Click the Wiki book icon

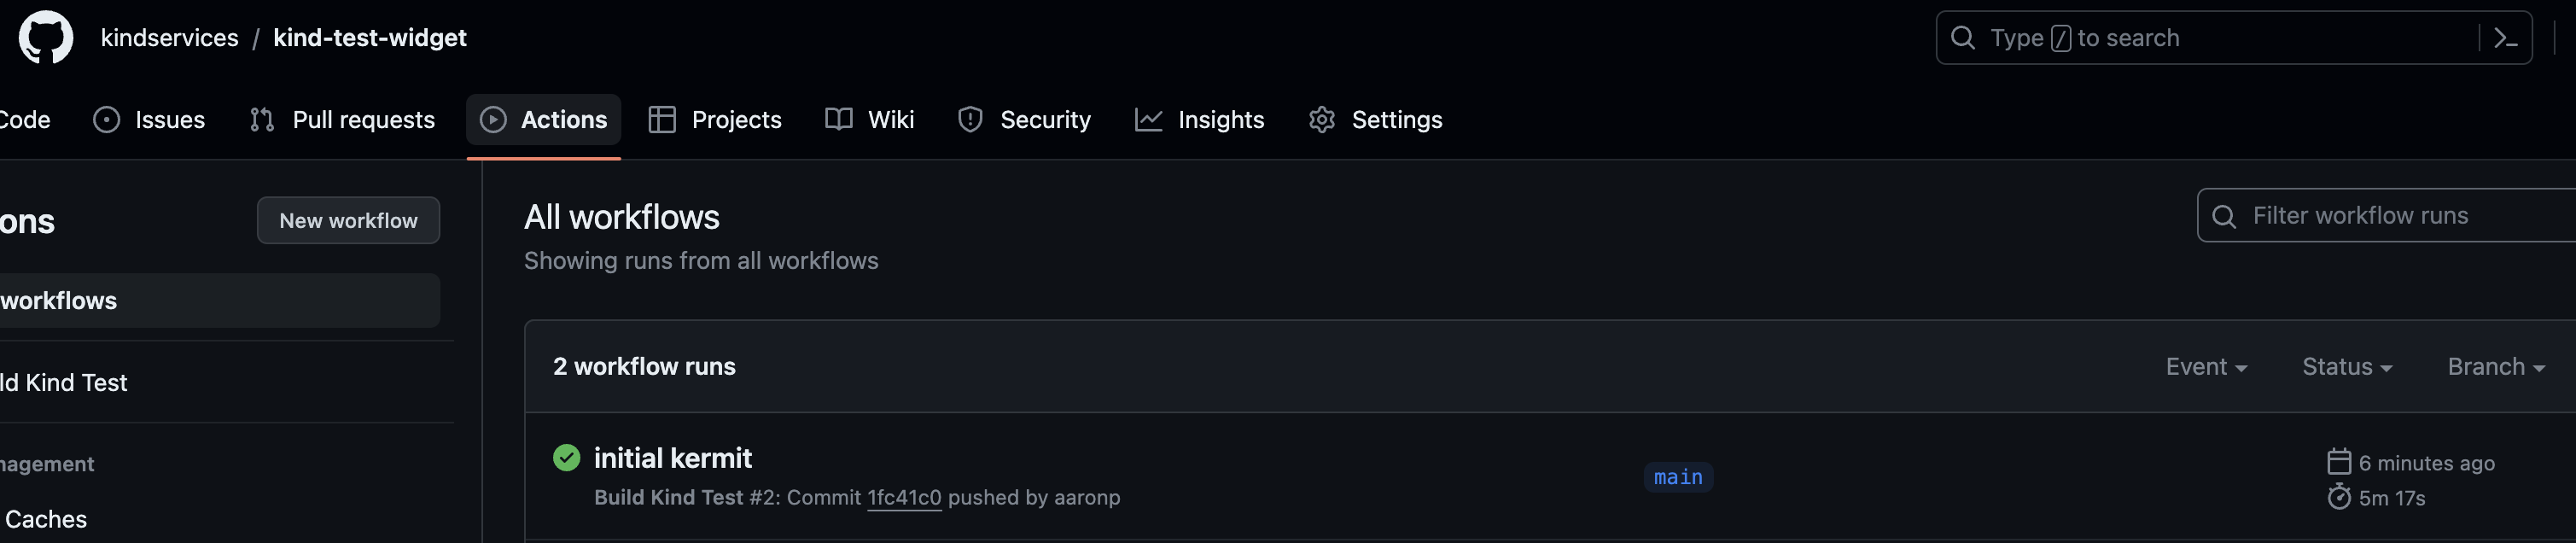[839, 120]
